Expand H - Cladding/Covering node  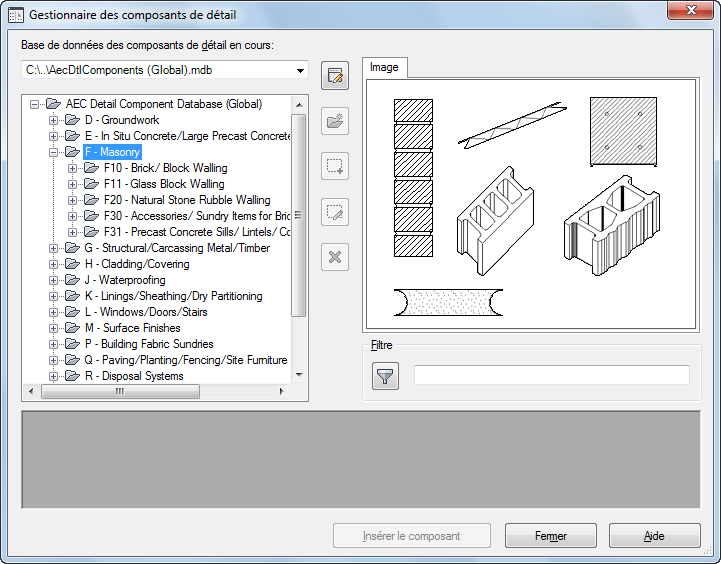[53, 264]
